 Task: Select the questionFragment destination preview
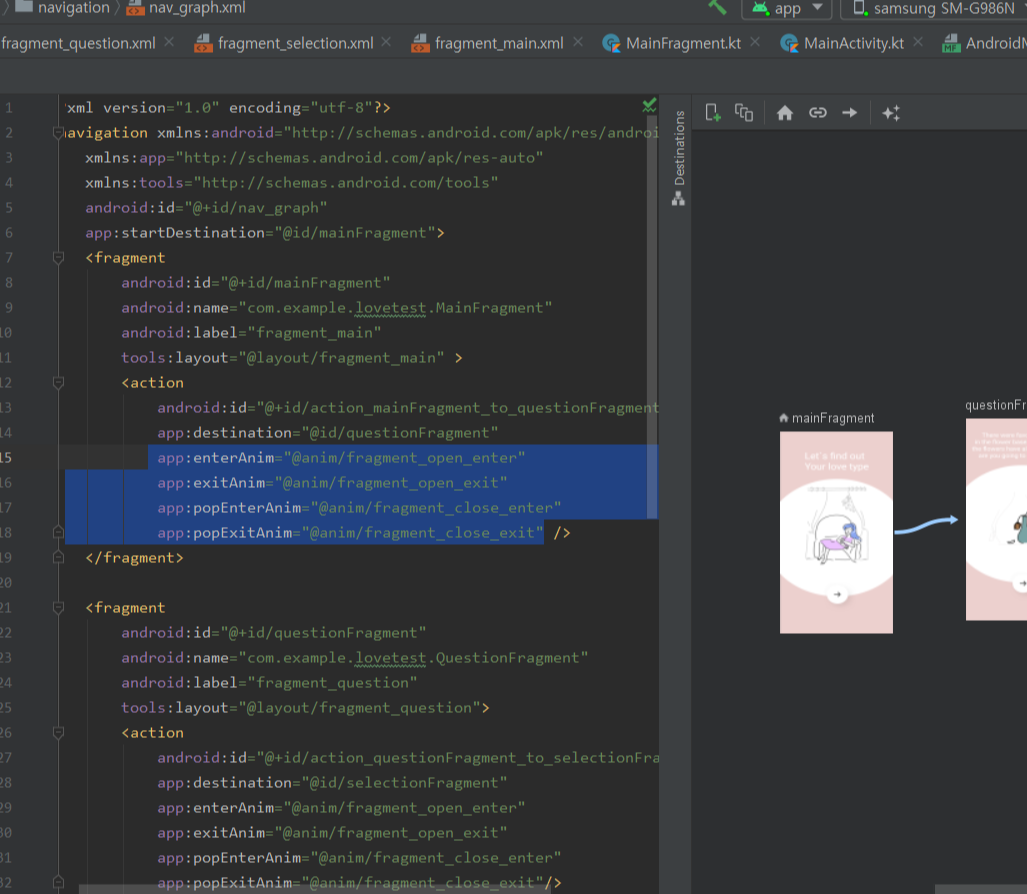(x=996, y=519)
